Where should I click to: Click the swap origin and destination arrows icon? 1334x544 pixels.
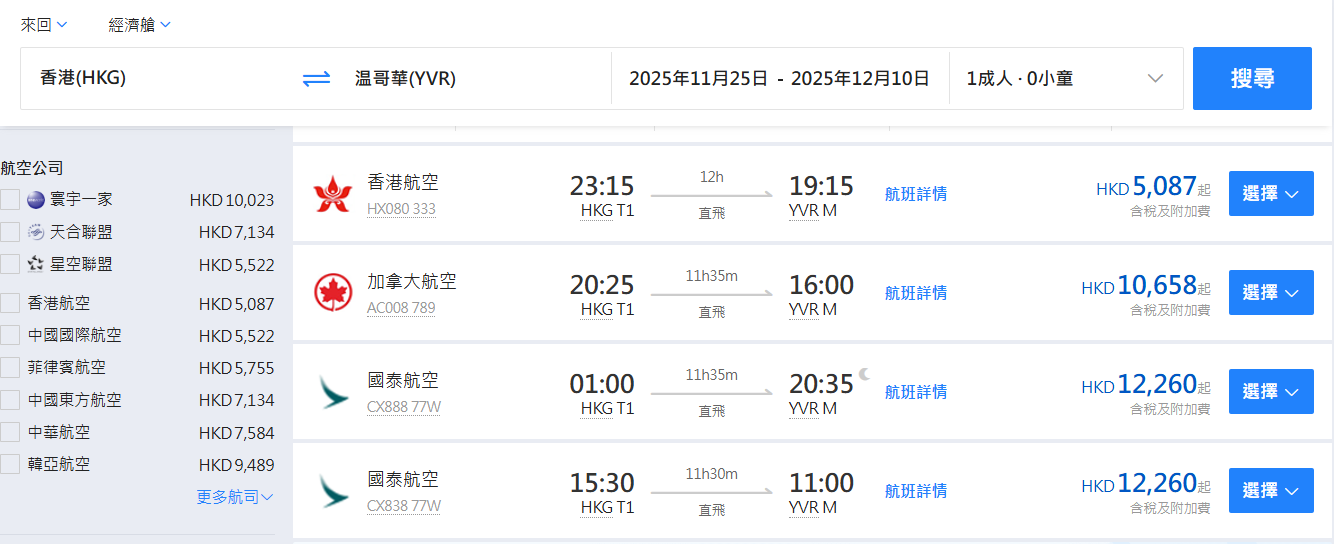pos(316,78)
